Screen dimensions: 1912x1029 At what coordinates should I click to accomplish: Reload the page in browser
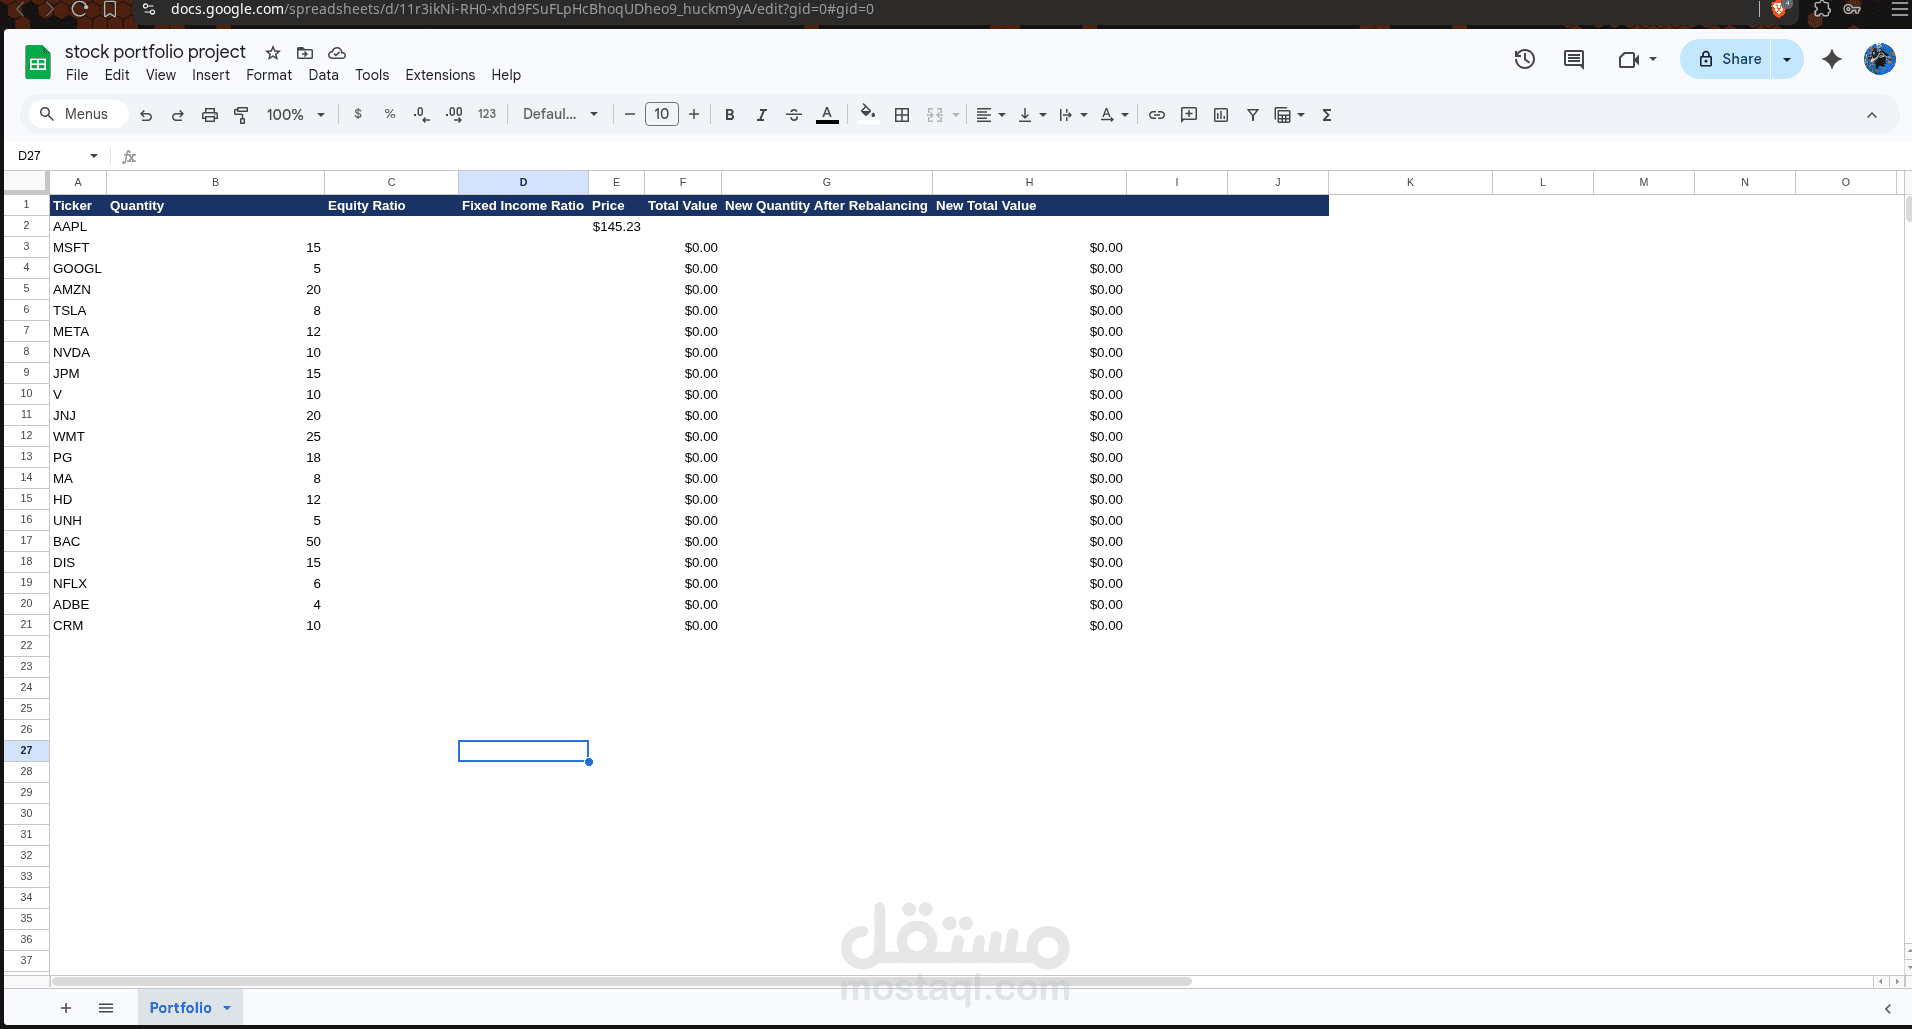point(80,9)
